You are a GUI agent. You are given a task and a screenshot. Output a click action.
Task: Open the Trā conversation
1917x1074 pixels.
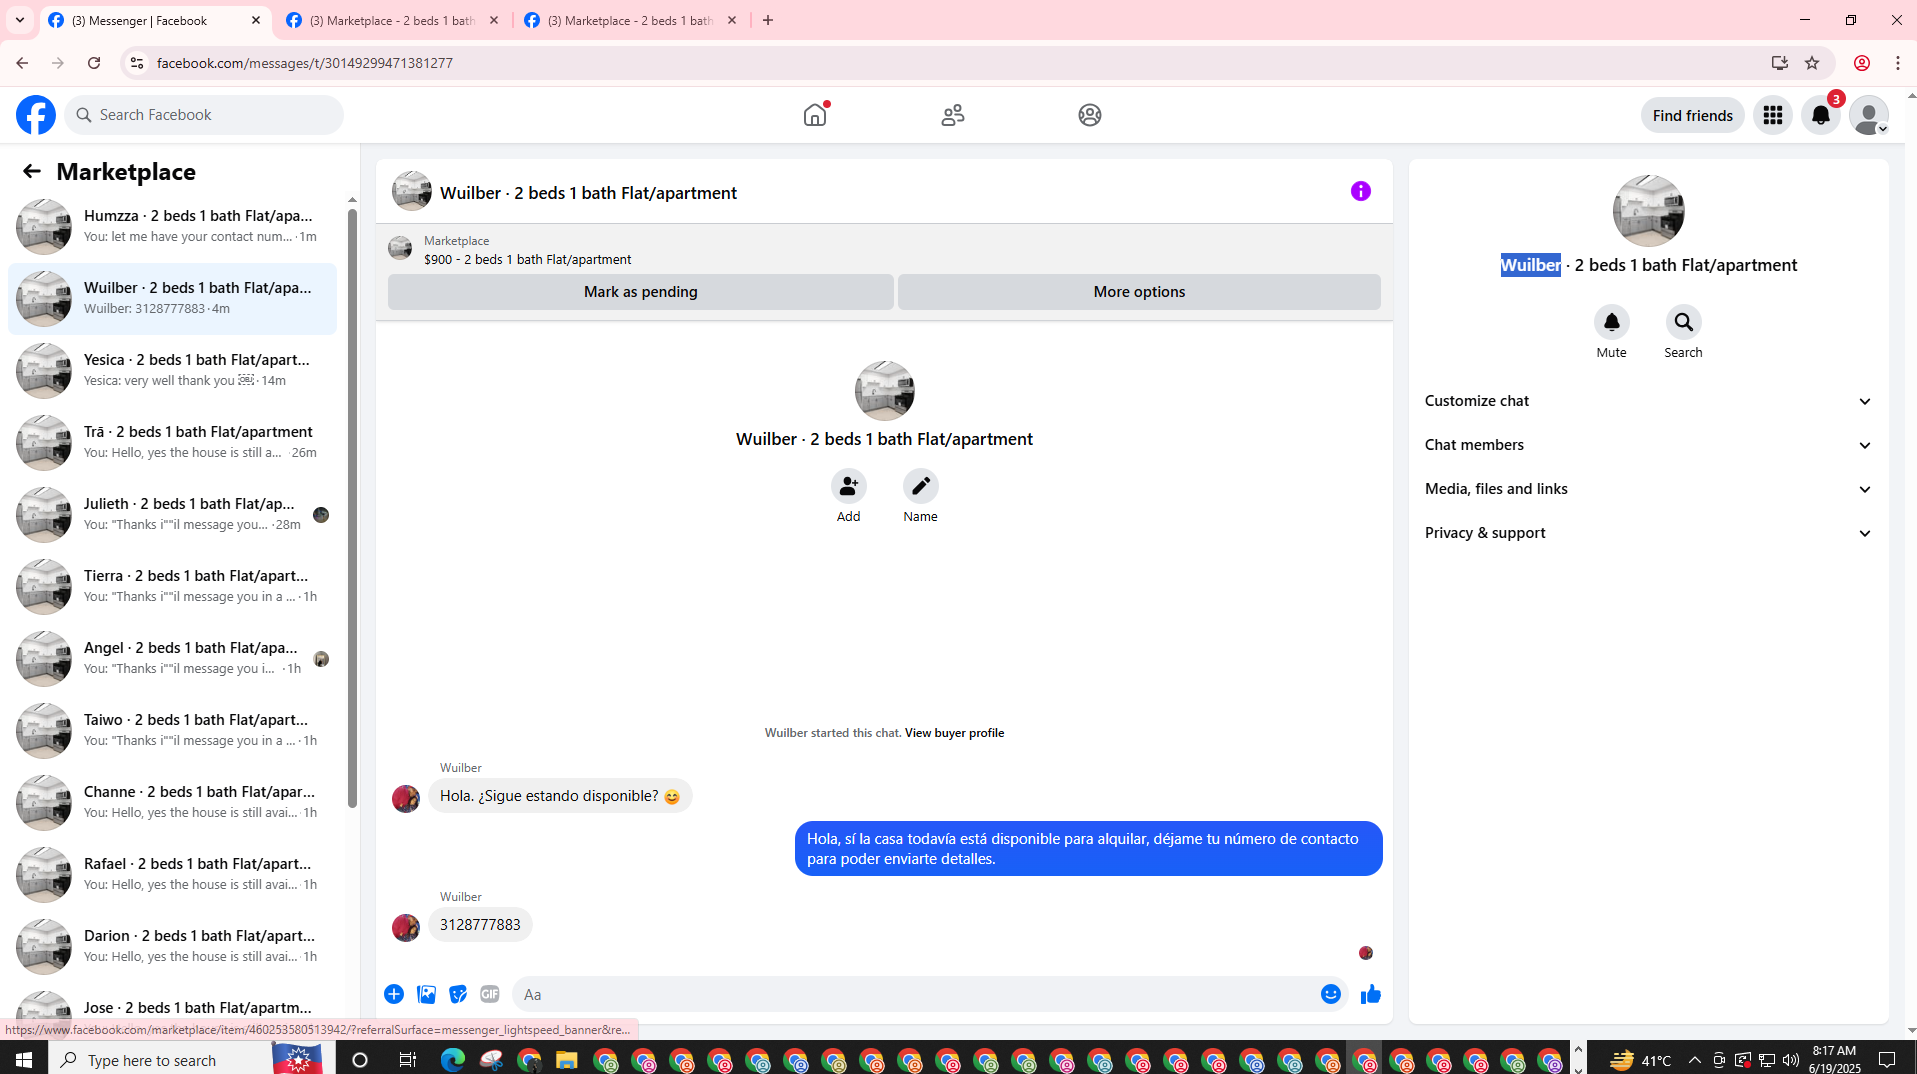tap(173, 443)
